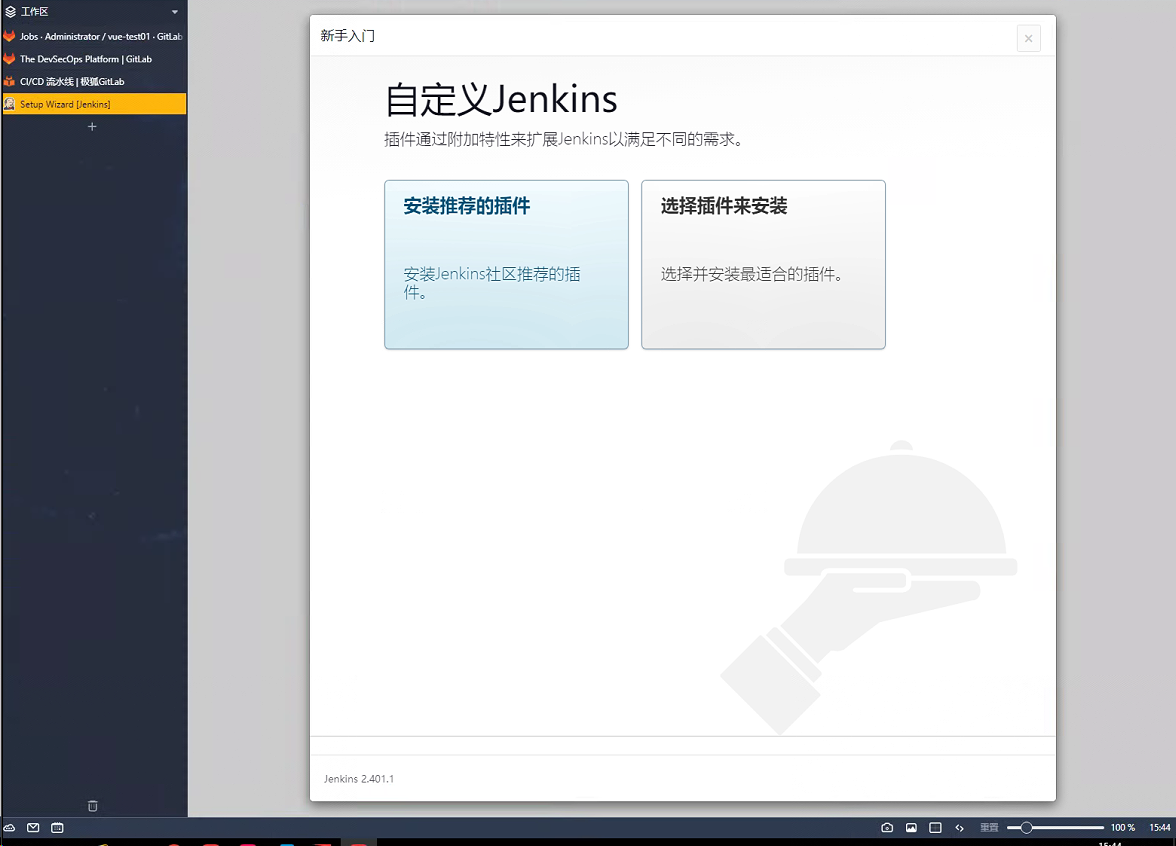Click the 100 % zoom value
The image size is (1176, 846).
tap(1123, 827)
